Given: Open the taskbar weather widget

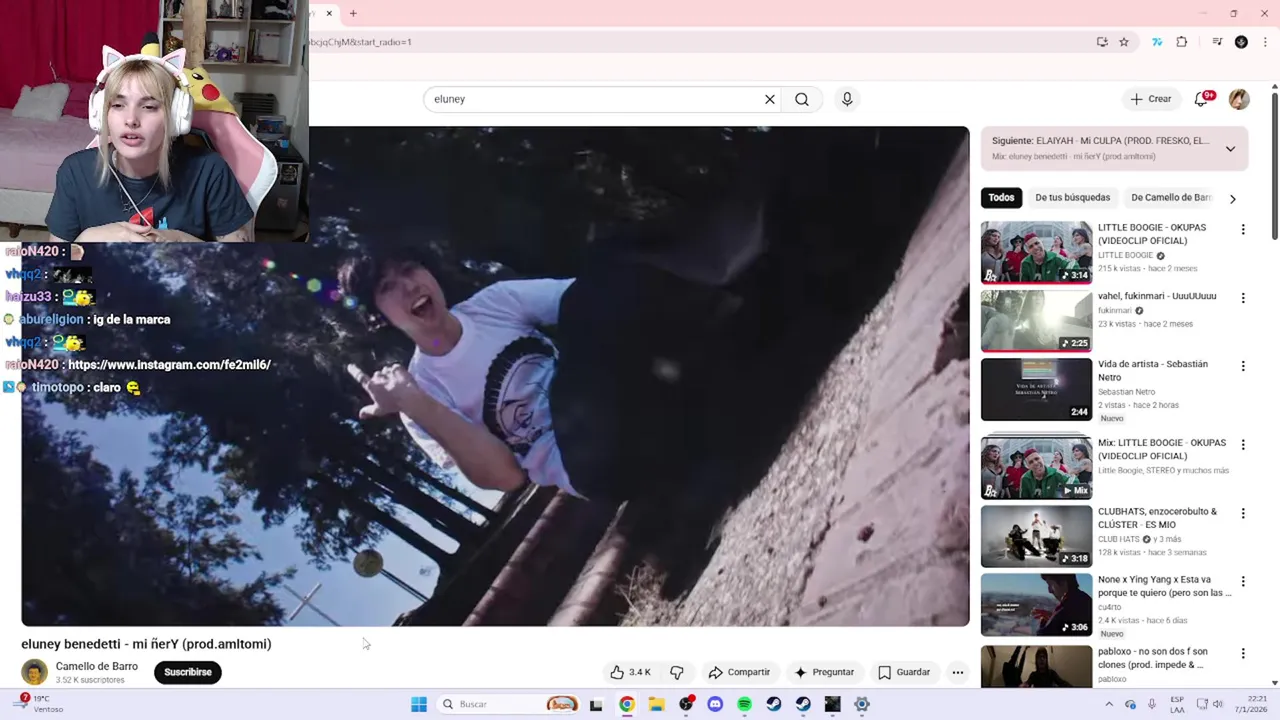Looking at the screenshot, I should [x=40, y=704].
